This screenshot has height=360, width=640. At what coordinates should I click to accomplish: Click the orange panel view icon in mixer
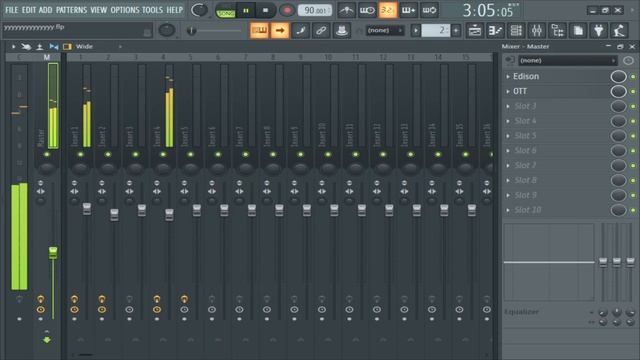(67, 47)
